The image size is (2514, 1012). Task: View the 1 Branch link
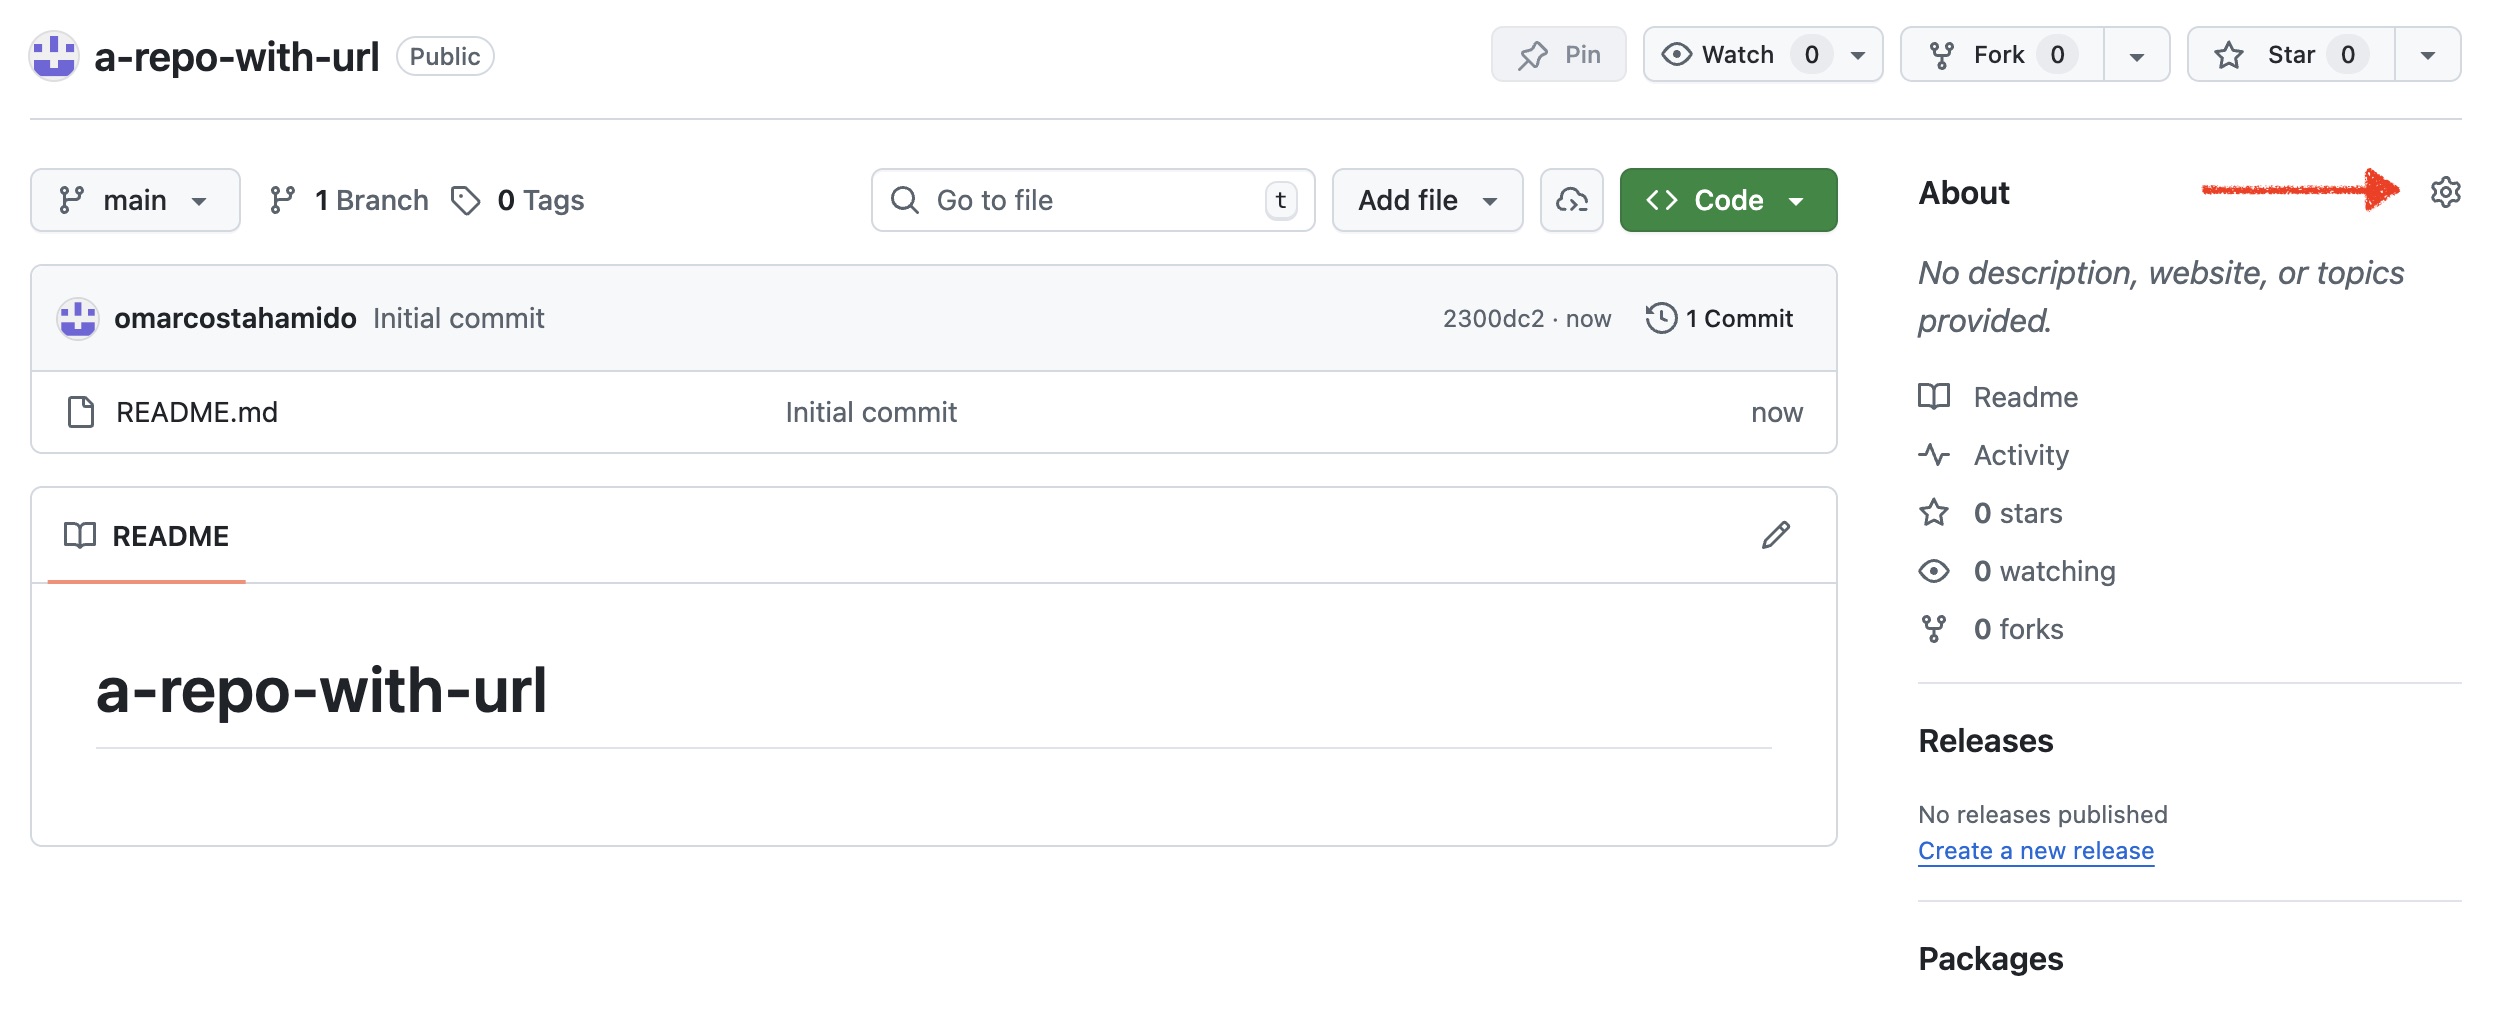[349, 200]
